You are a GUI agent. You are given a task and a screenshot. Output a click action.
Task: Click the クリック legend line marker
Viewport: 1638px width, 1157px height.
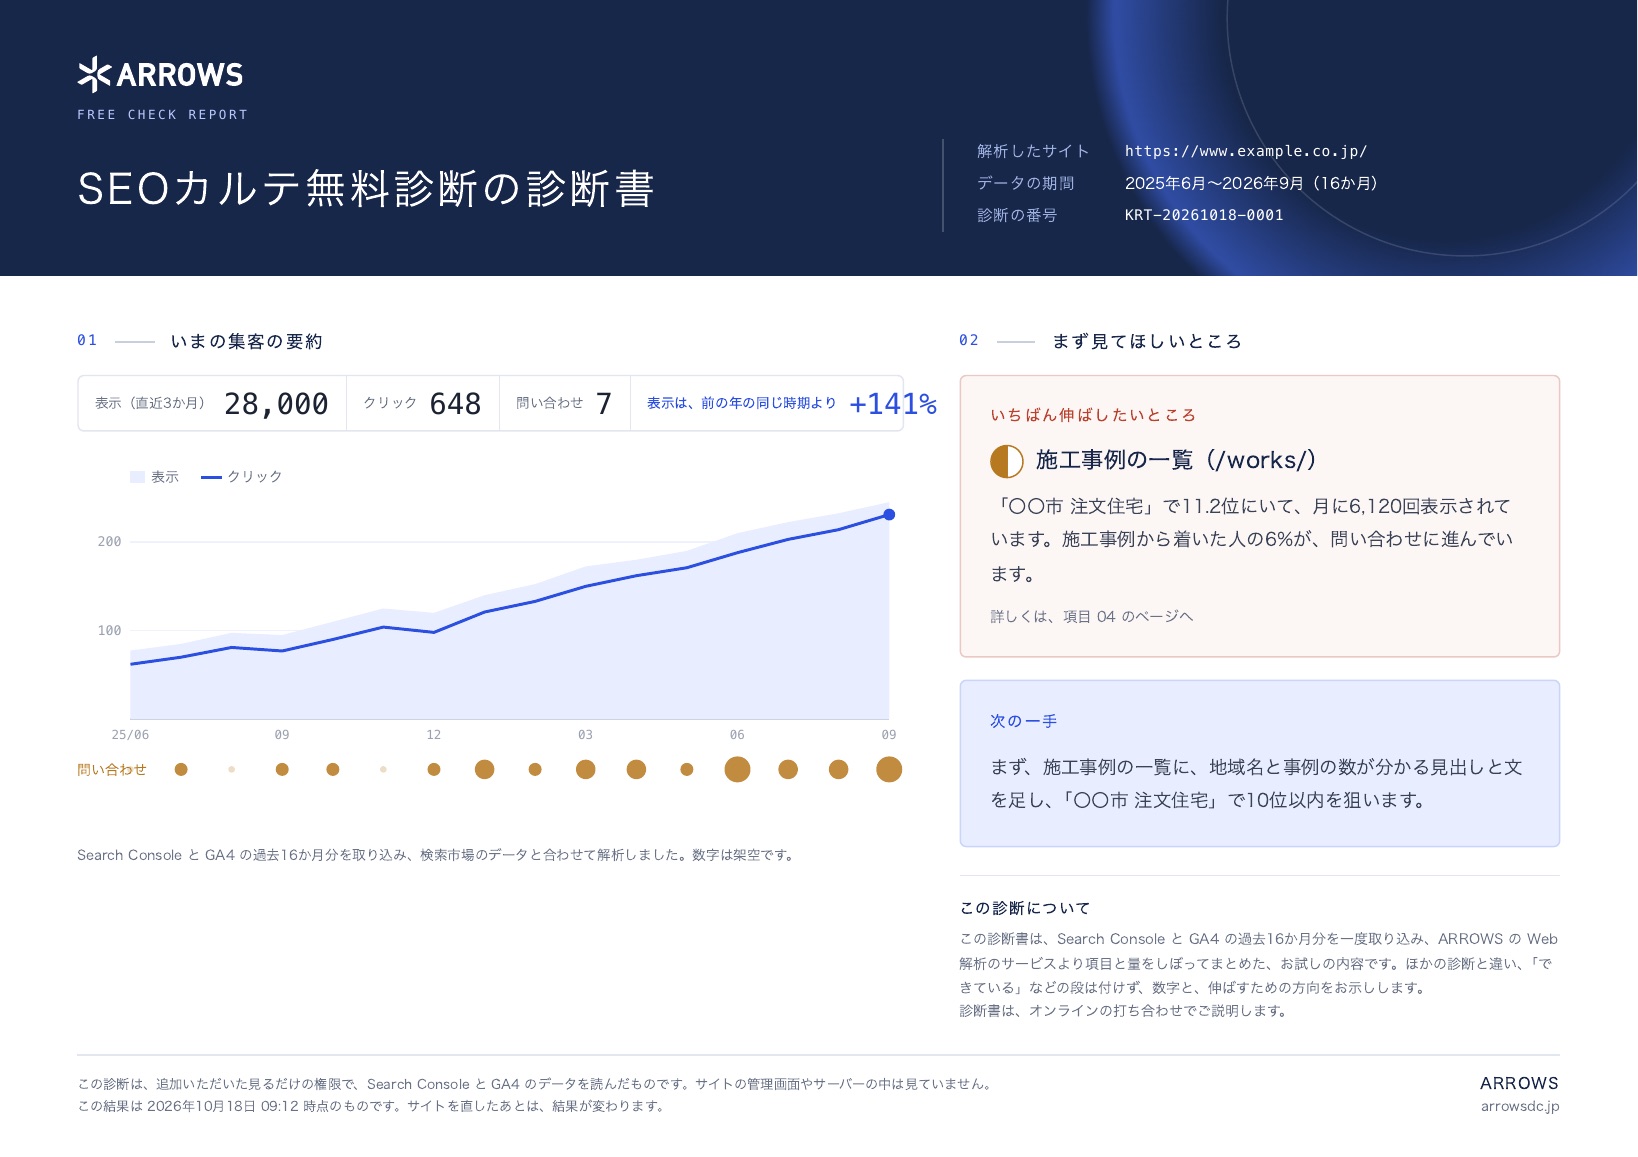tap(211, 477)
